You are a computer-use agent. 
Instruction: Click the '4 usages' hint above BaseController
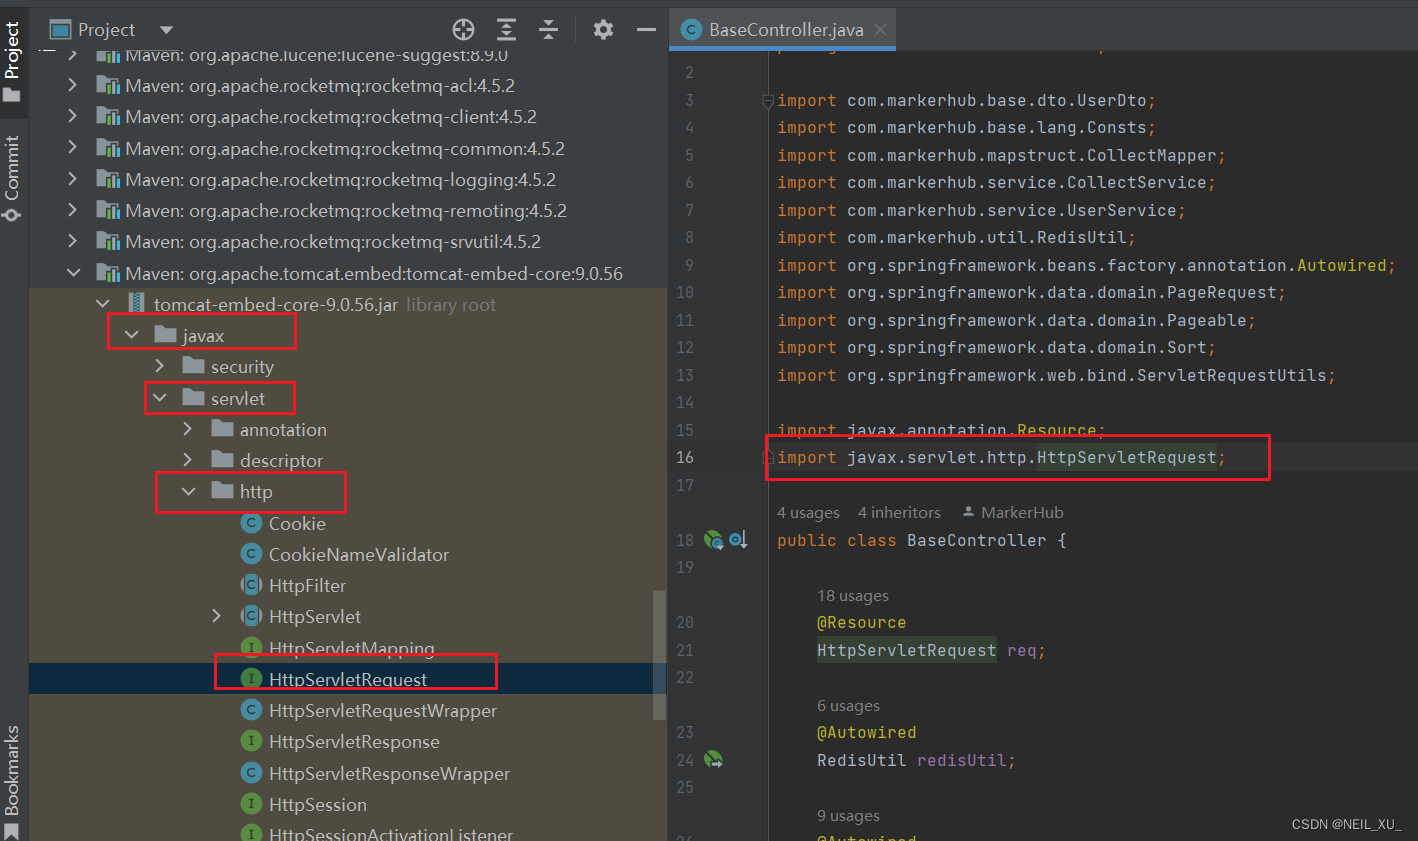pyautogui.click(x=808, y=512)
